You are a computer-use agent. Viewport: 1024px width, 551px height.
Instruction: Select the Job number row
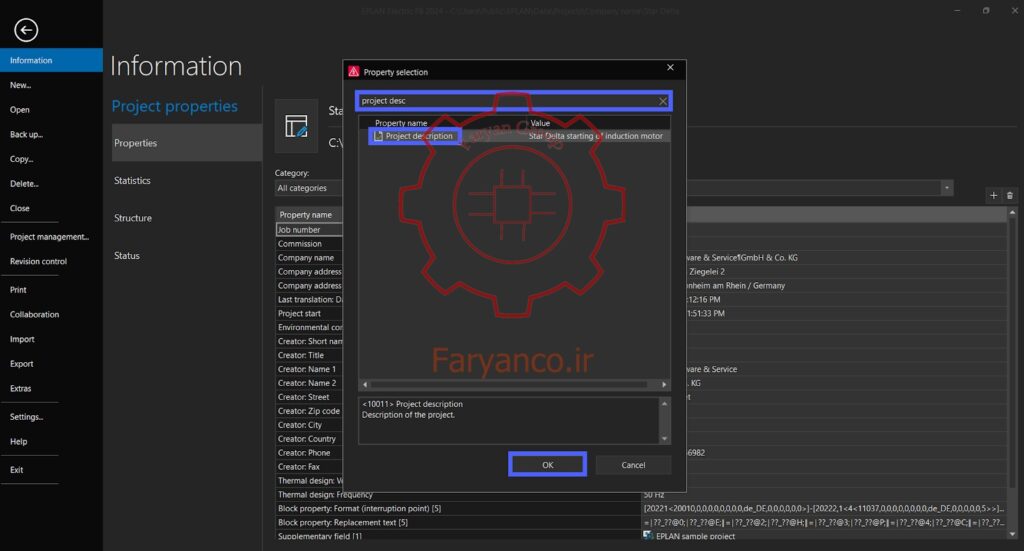[309, 230]
